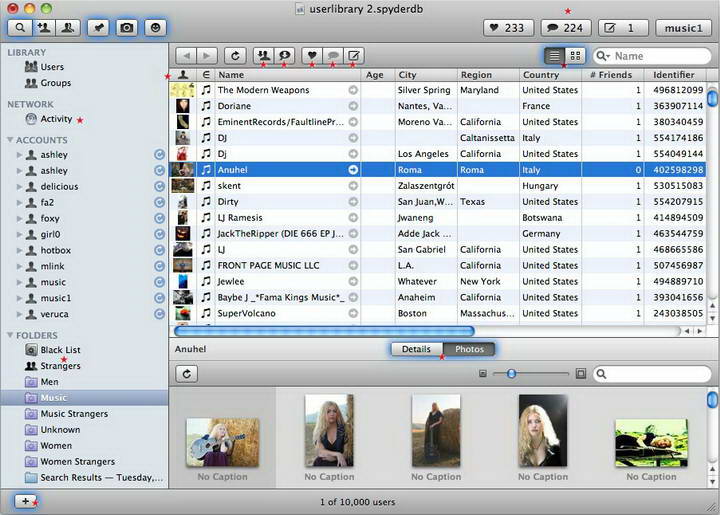The image size is (720, 515).
Task: Select the Photos tab
Action: pyautogui.click(x=470, y=349)
